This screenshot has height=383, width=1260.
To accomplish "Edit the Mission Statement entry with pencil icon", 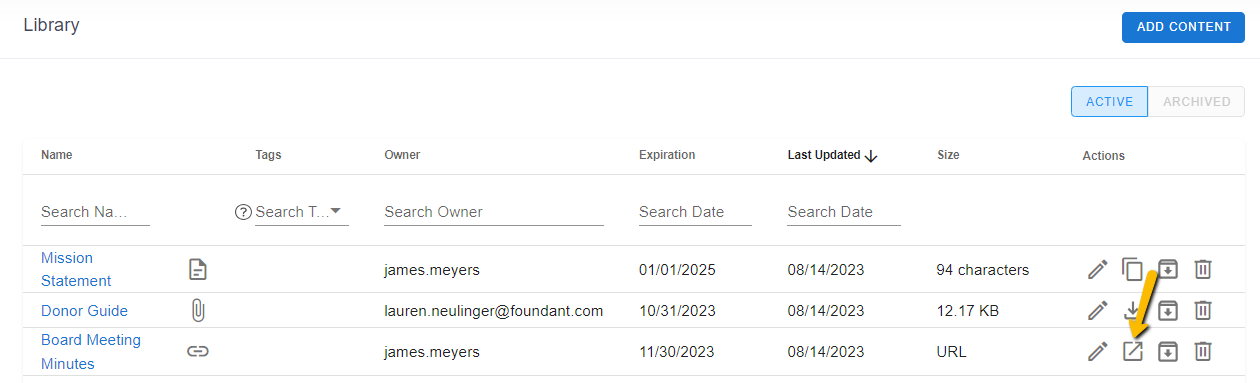I will pyautogui.click(x=1098, y=270).
